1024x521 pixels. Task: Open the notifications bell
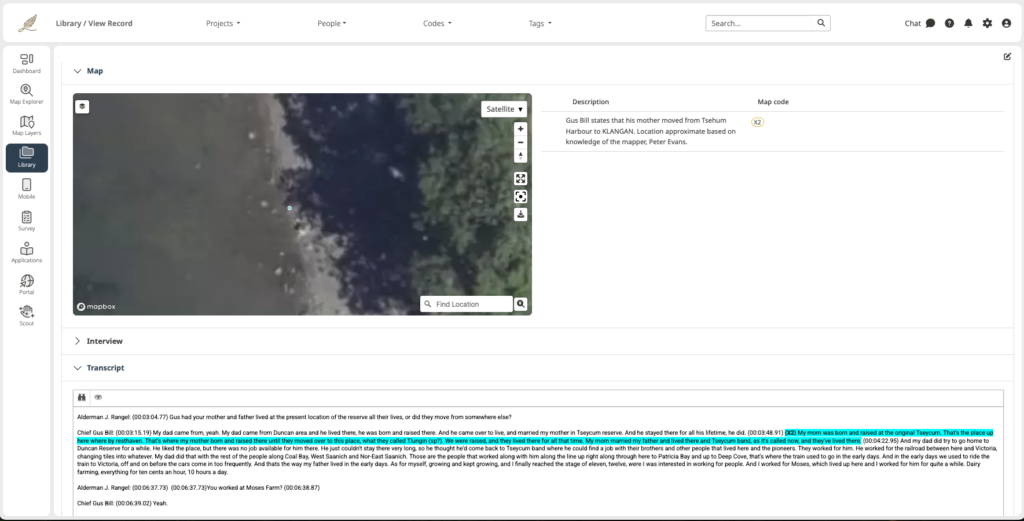[x=968, y=23]
